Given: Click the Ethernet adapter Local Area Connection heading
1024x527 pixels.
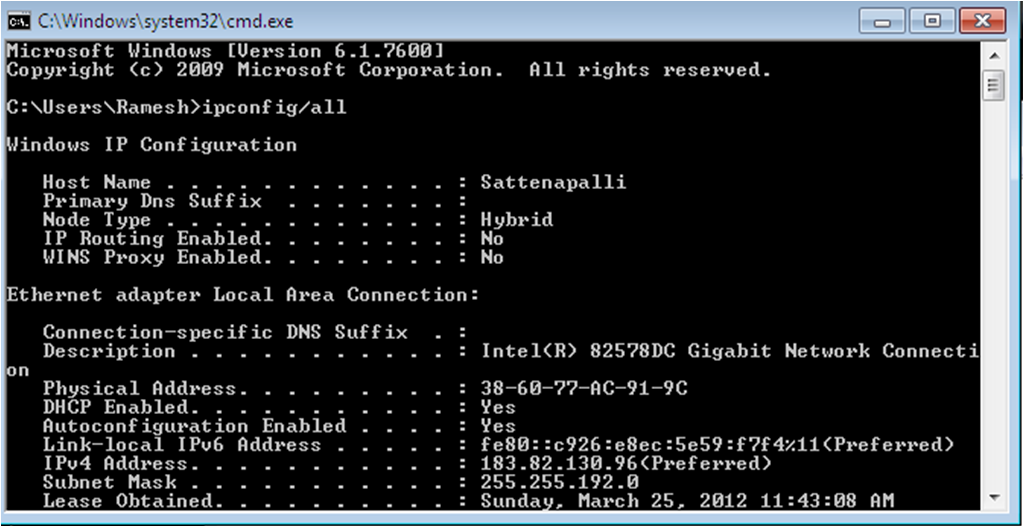Looking at the screenshot, I should [242, 295].
